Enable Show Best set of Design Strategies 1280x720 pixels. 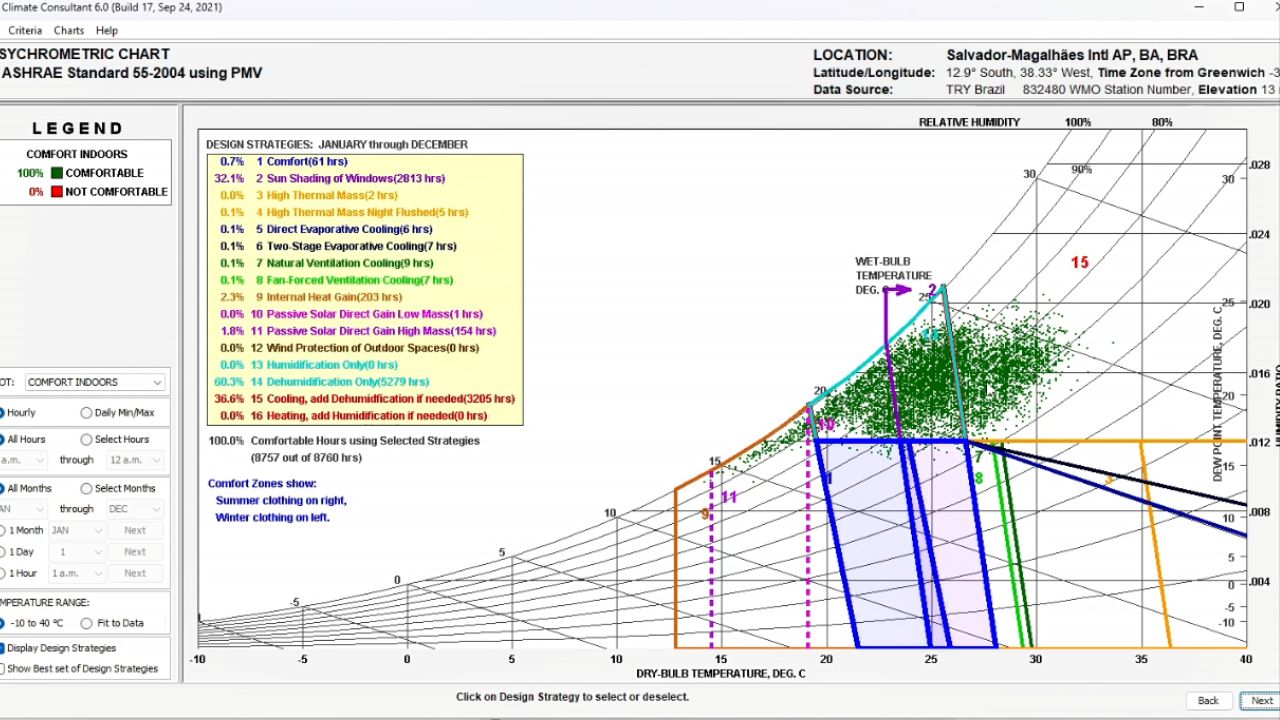point(3,668)
